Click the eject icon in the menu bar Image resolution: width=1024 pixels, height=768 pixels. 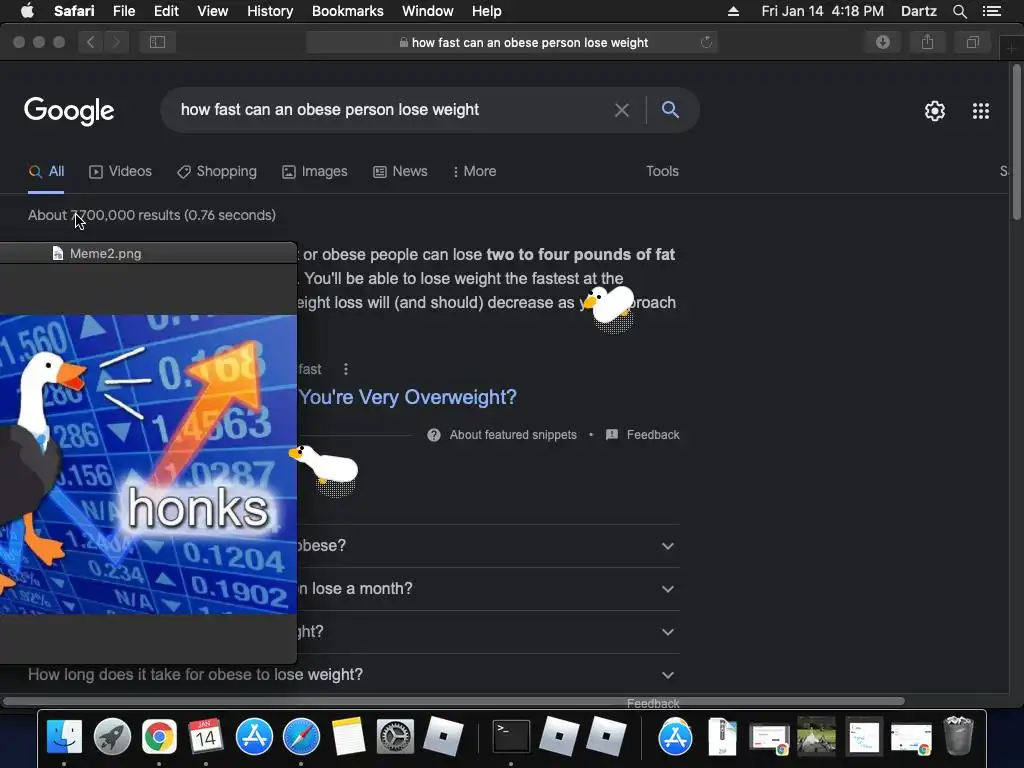click(733, 11)
